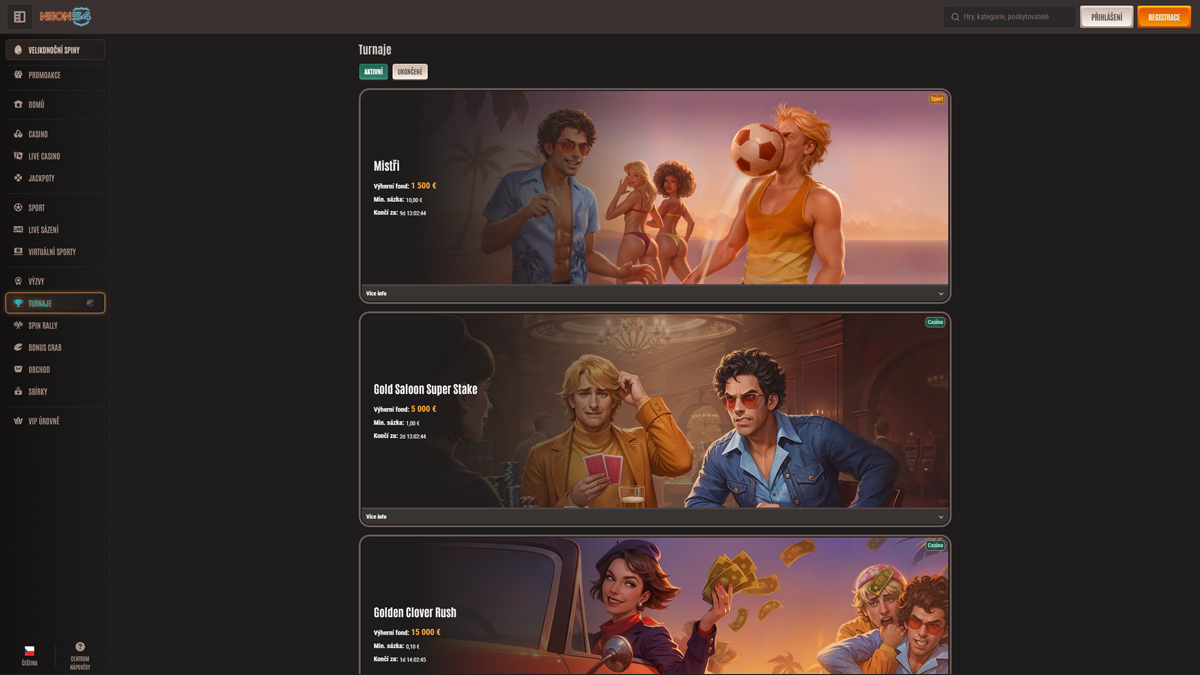Screen dimensions: 1200x675
Task: Open Live Casino from the sidebar
Action: 43,156
